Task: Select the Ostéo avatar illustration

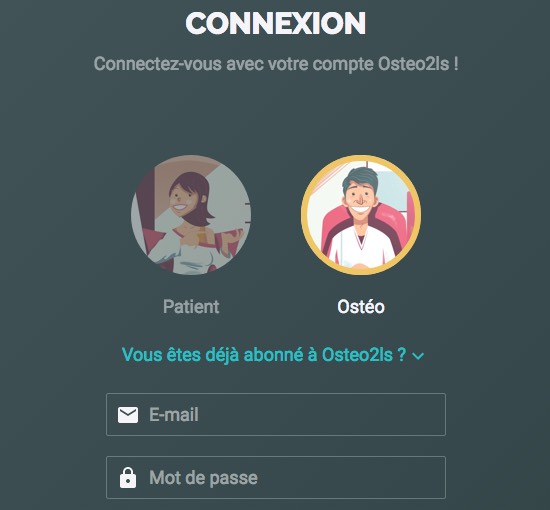Action: pyautogui.click(x=361, y=215)
